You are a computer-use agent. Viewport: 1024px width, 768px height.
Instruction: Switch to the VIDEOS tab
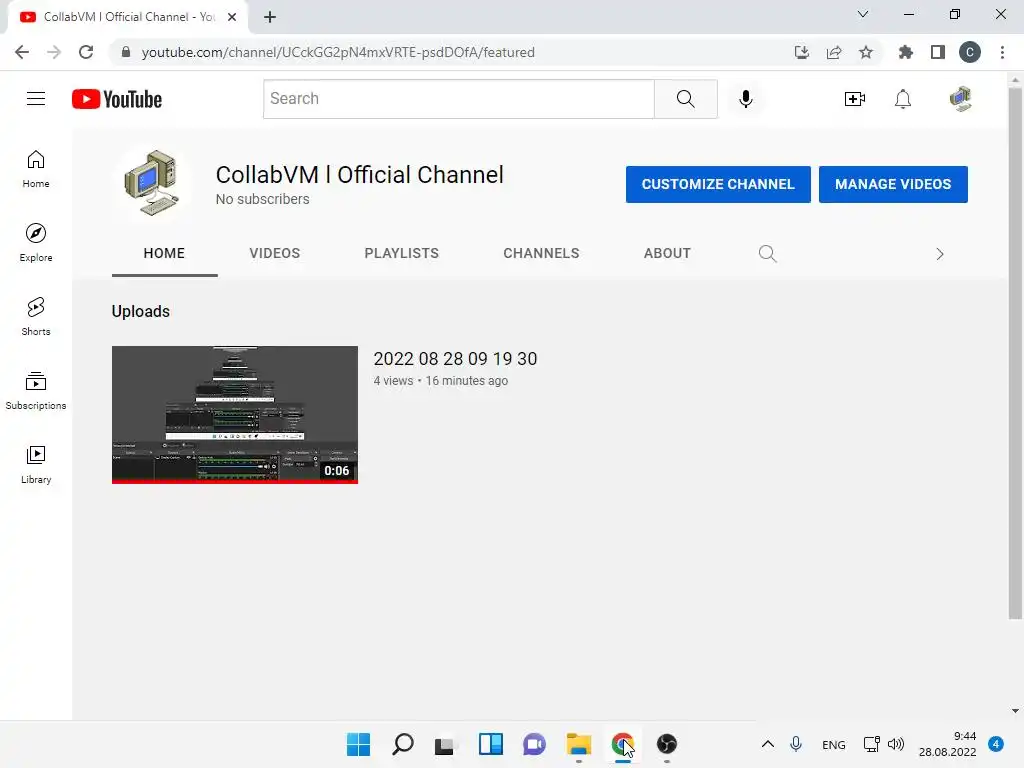[x=274, y=253]
